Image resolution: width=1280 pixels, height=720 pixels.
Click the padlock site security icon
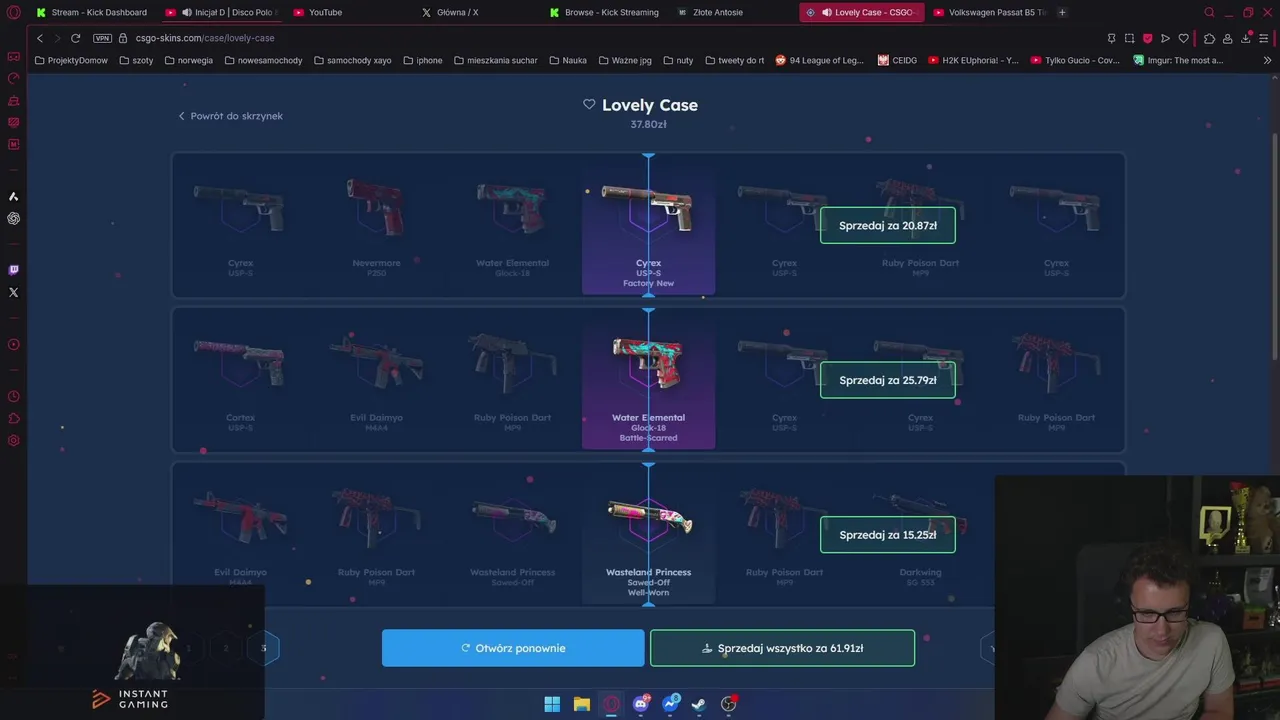[x=123, y=38]
